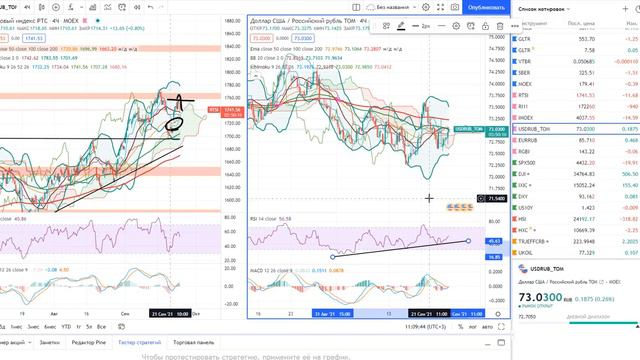Select DXY row in the watchlist

(576, 196)
